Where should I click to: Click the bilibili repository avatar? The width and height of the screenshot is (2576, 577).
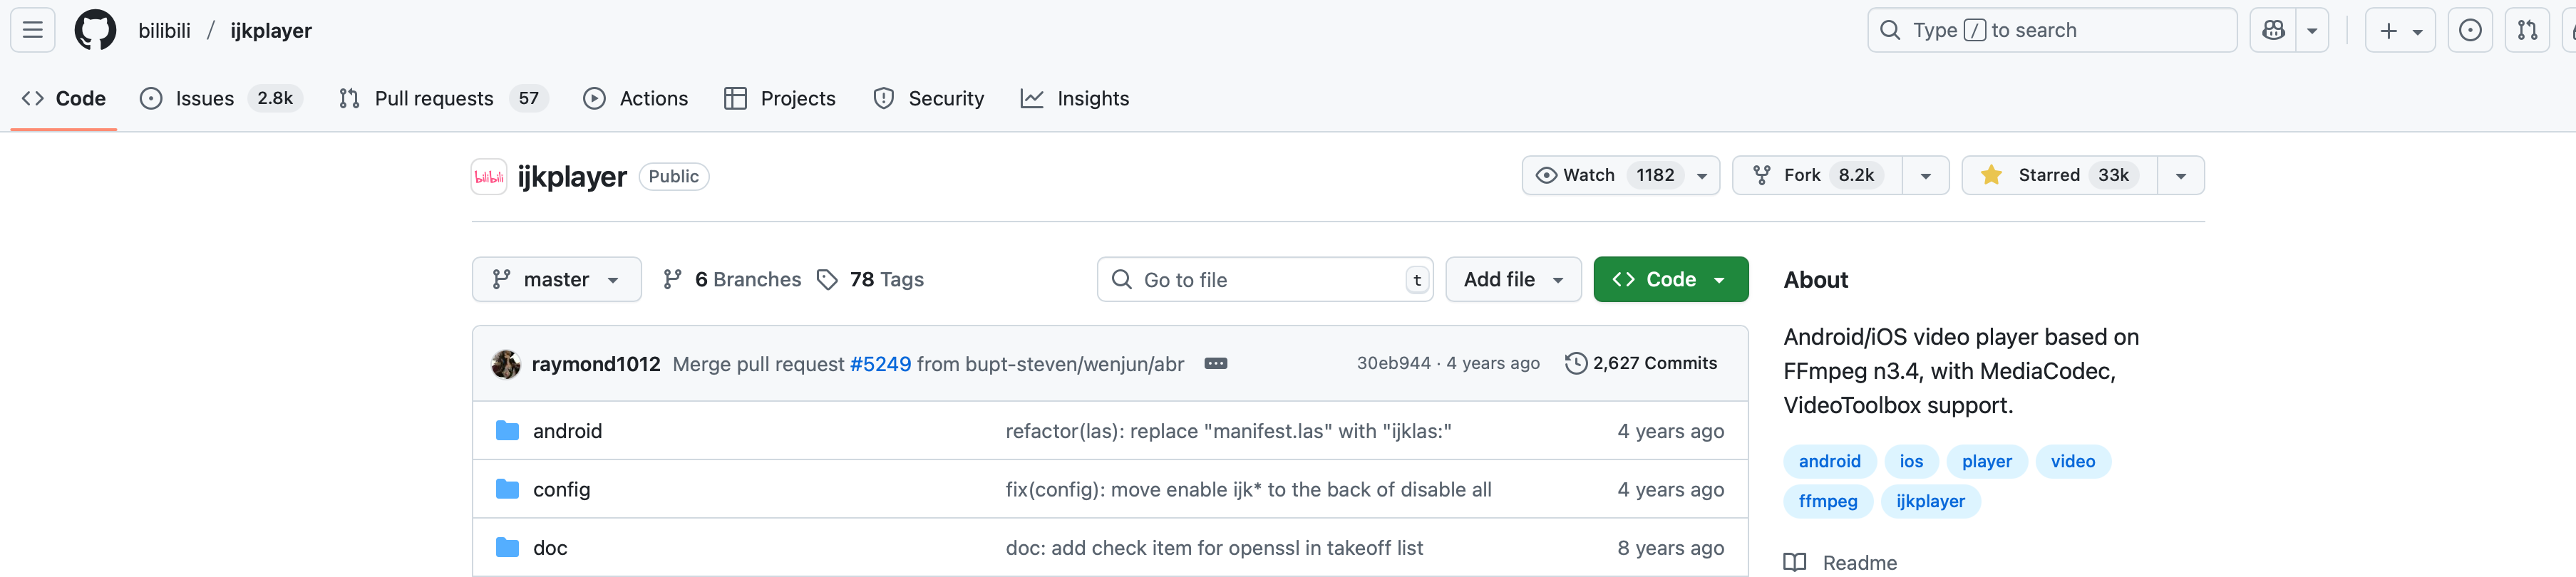(489, 177)
